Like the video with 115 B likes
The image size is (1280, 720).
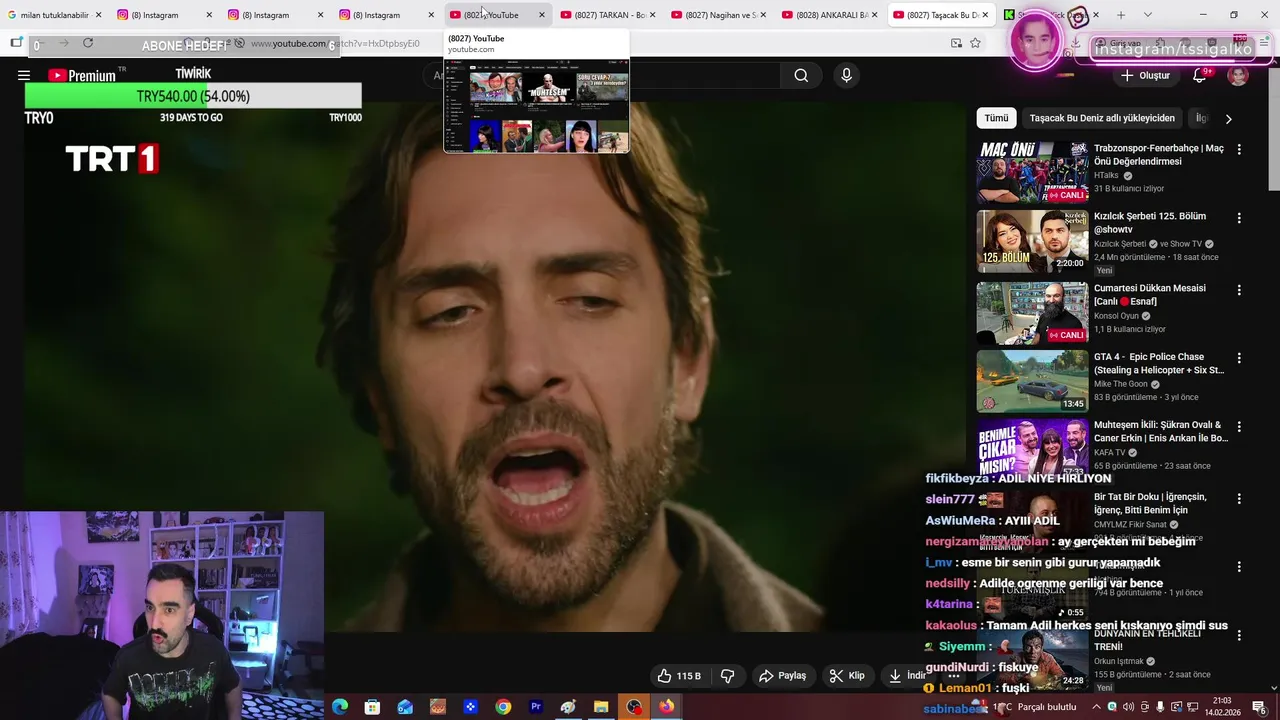pos(679,676)
